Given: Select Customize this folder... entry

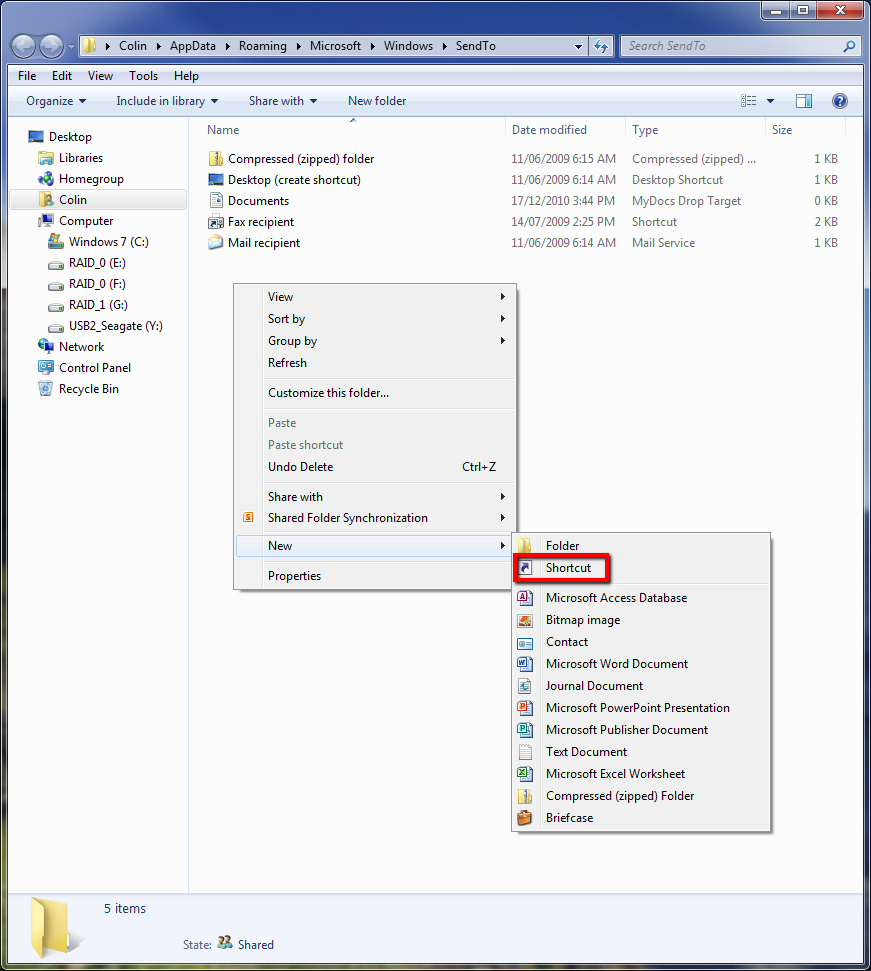Looking at the screenshot, I should [x=375, y=393].
